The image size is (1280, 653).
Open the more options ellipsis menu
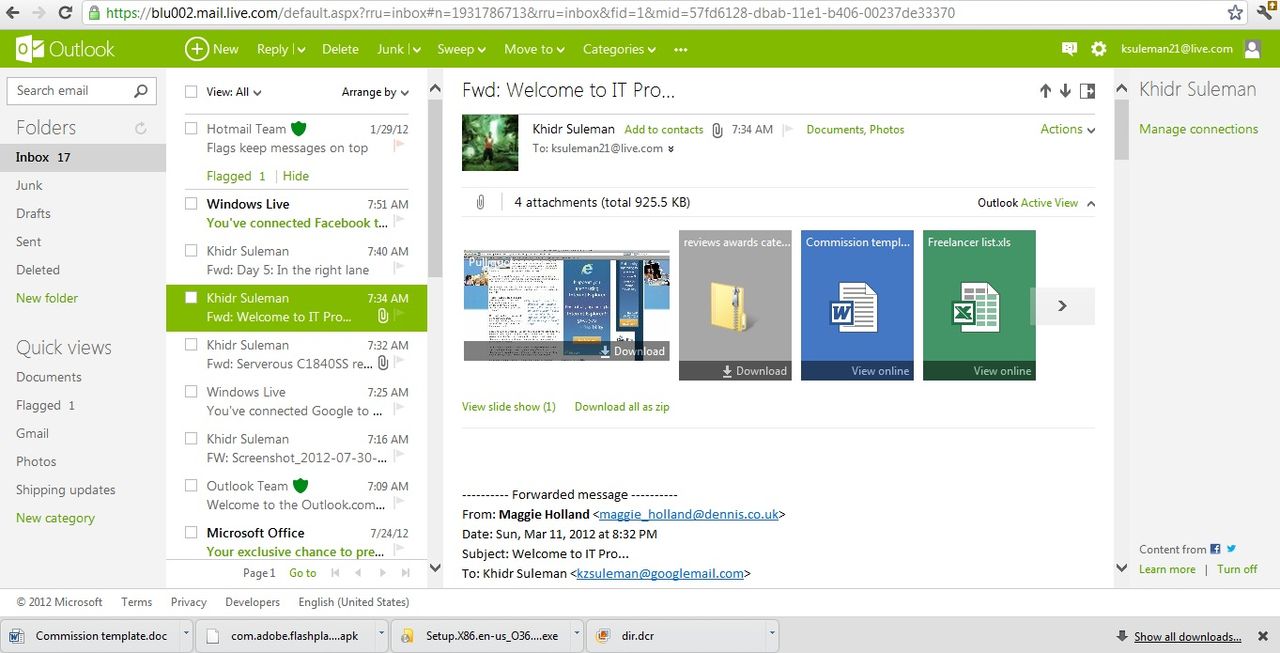click(x=681, y=49)
